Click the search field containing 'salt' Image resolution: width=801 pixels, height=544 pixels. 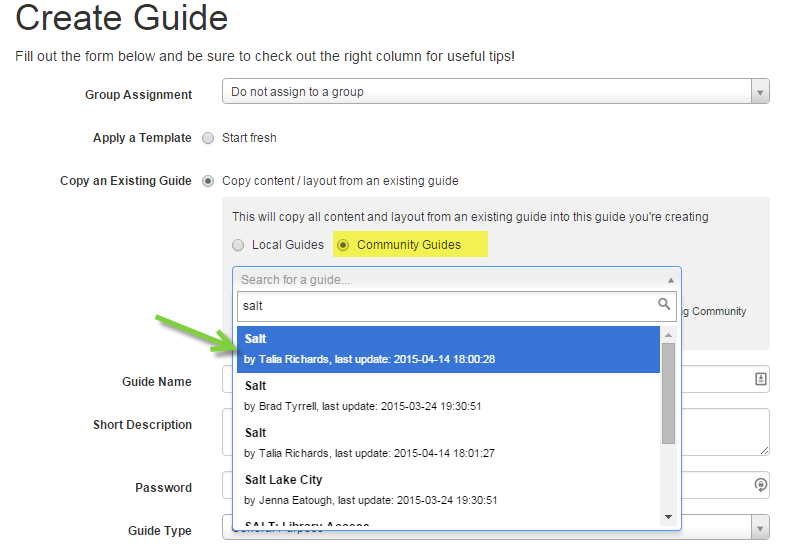[457, 306]
